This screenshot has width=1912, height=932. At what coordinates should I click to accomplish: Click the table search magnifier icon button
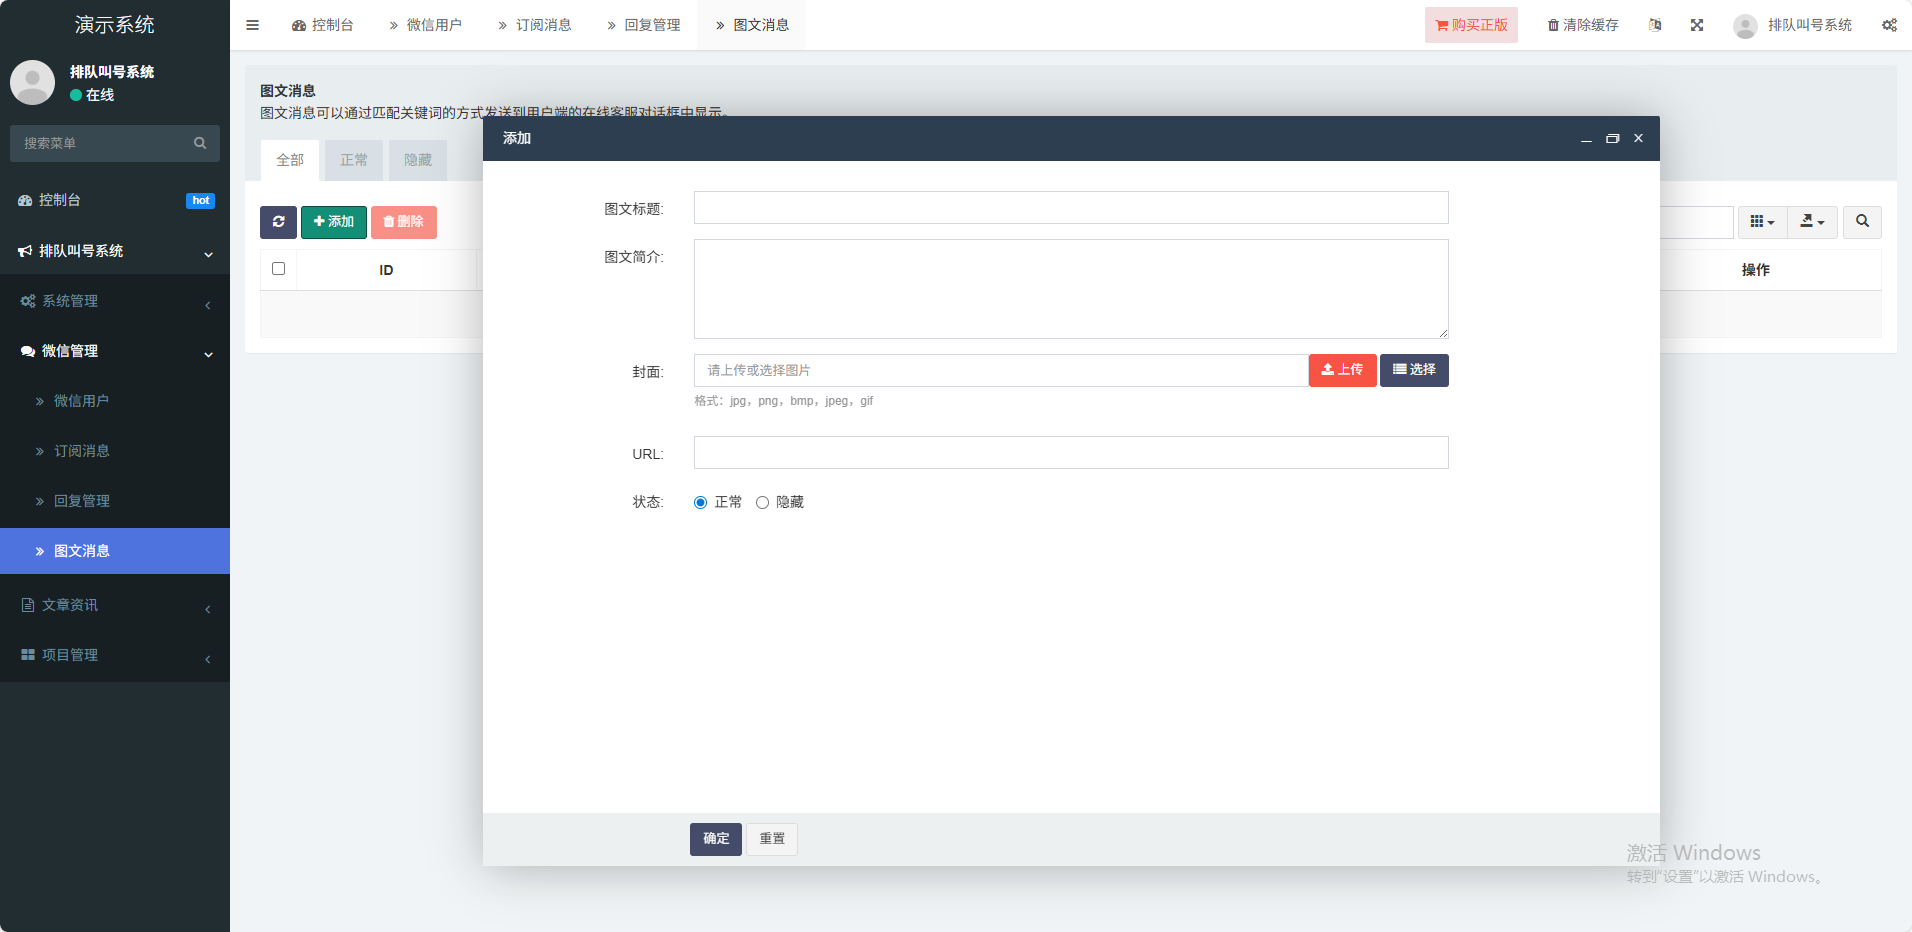[1862, 222]
